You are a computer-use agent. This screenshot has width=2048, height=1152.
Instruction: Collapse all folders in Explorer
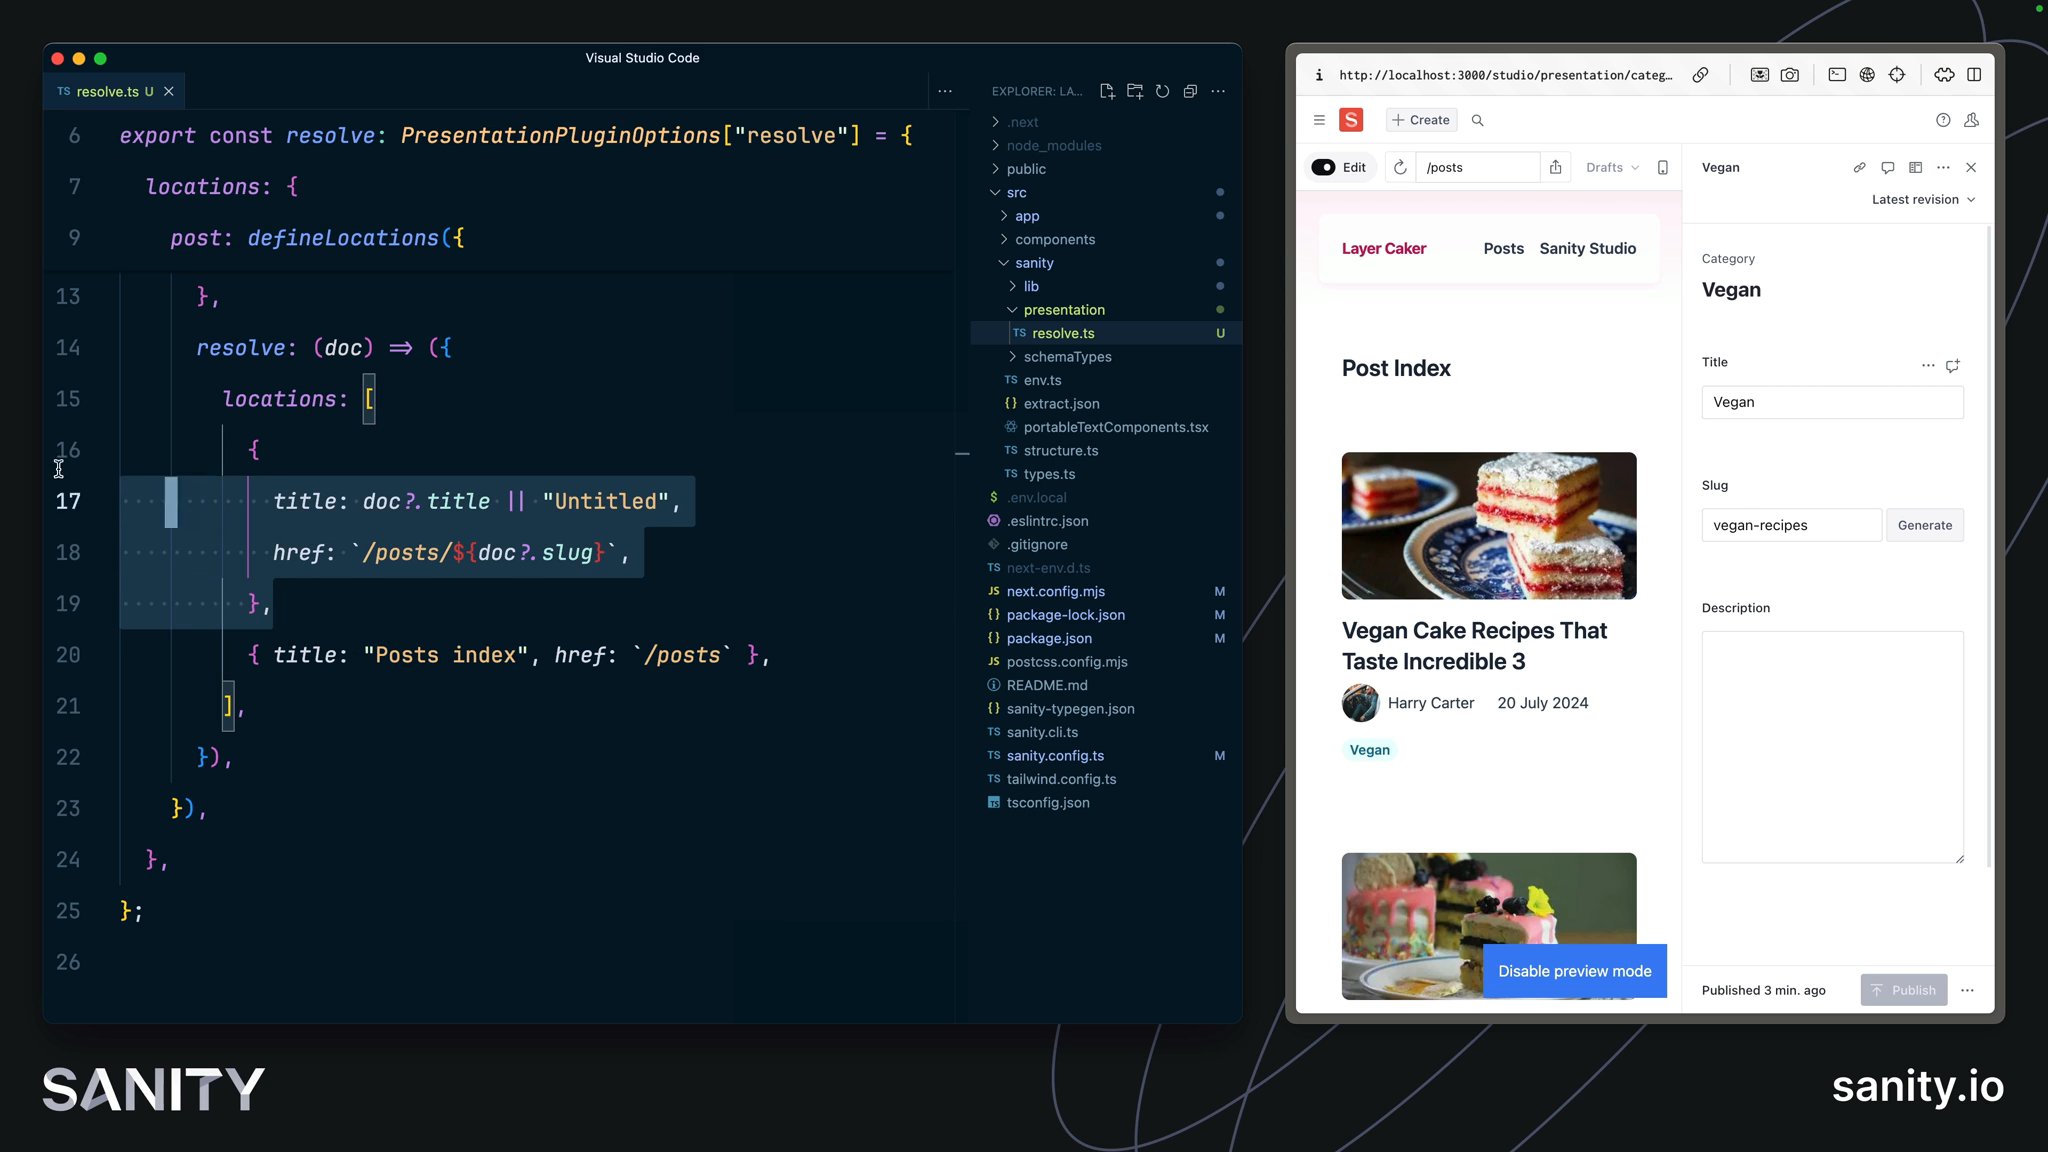(1190, 91)
